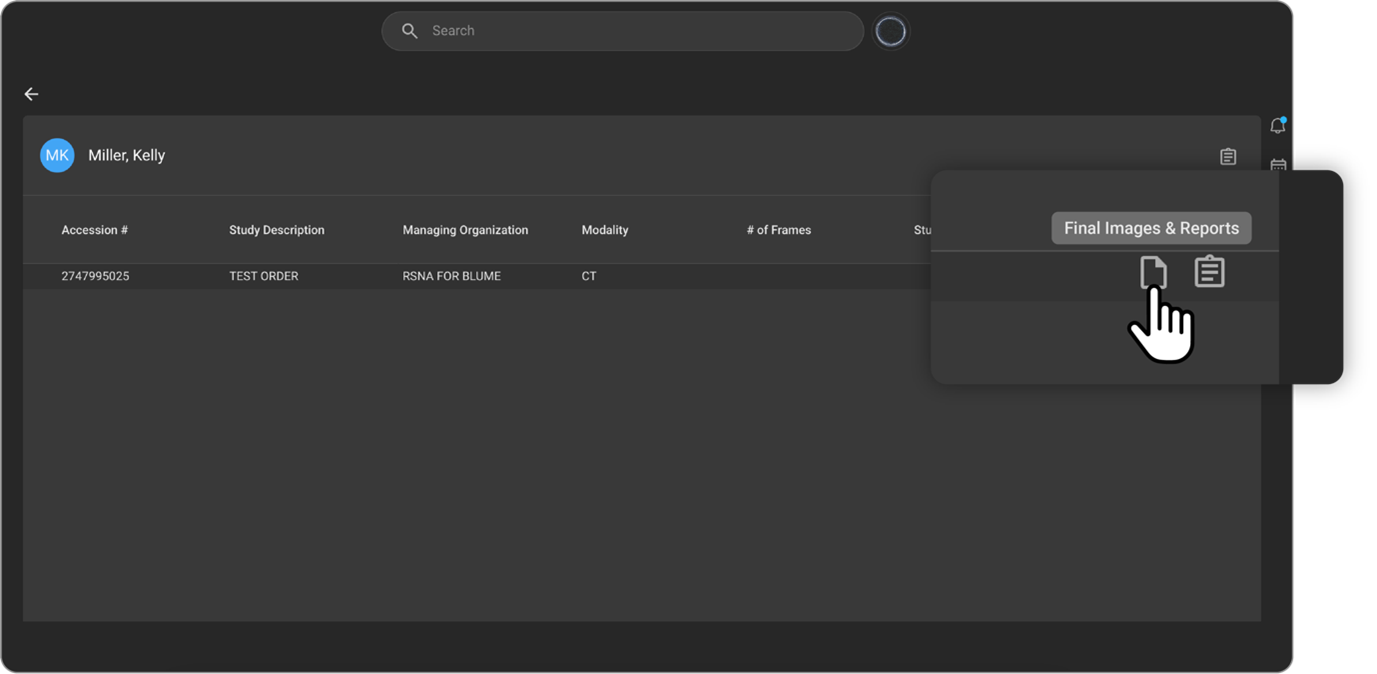The height and width of the screenshot is (674, 1377).
Task: Open the Miller, Kelly patient name
Action: coord(126,155)
